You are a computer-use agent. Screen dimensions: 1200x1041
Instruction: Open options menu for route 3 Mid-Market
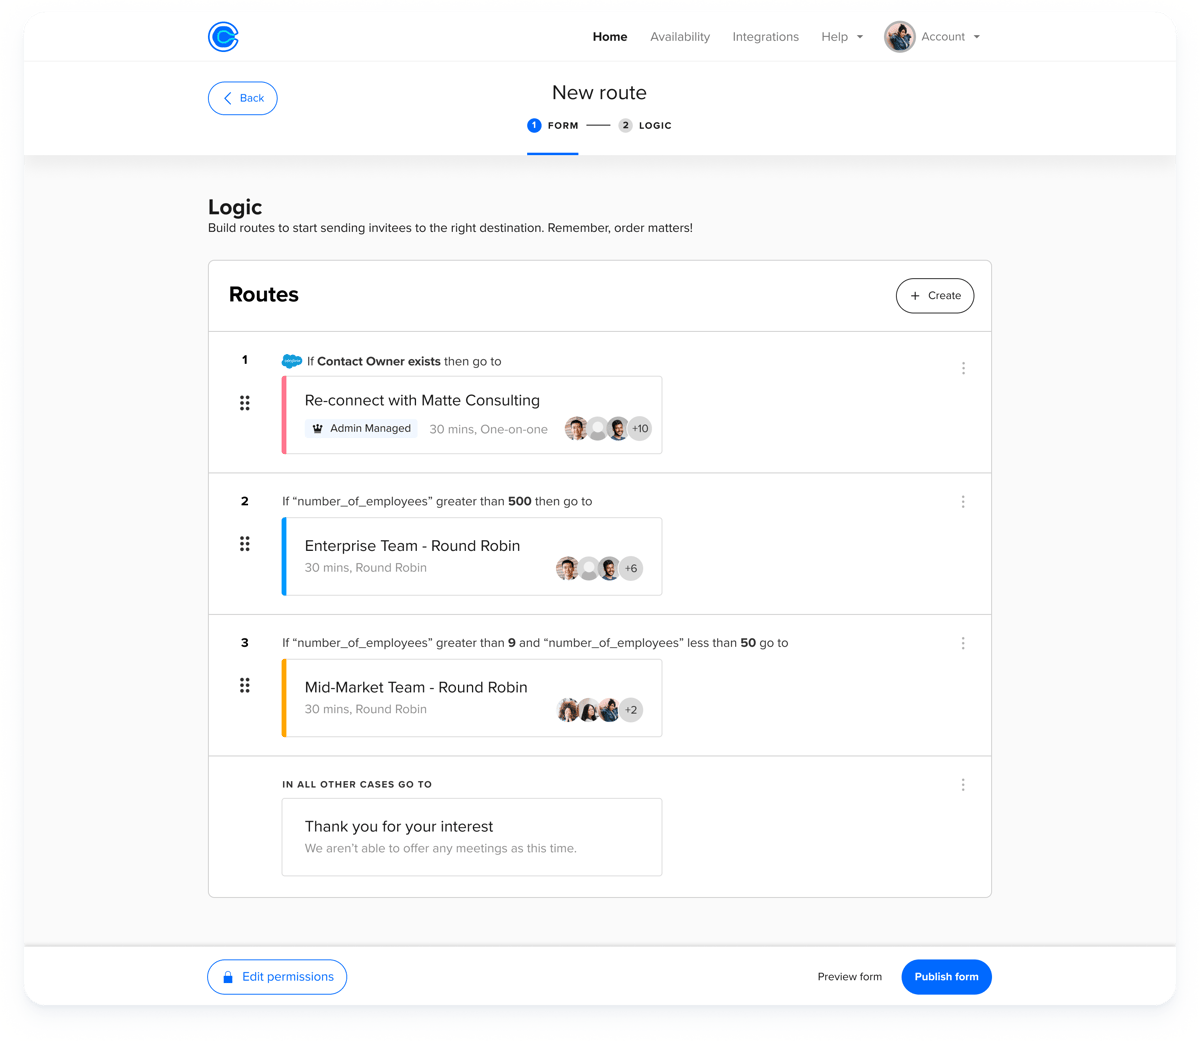click(963, 644)
